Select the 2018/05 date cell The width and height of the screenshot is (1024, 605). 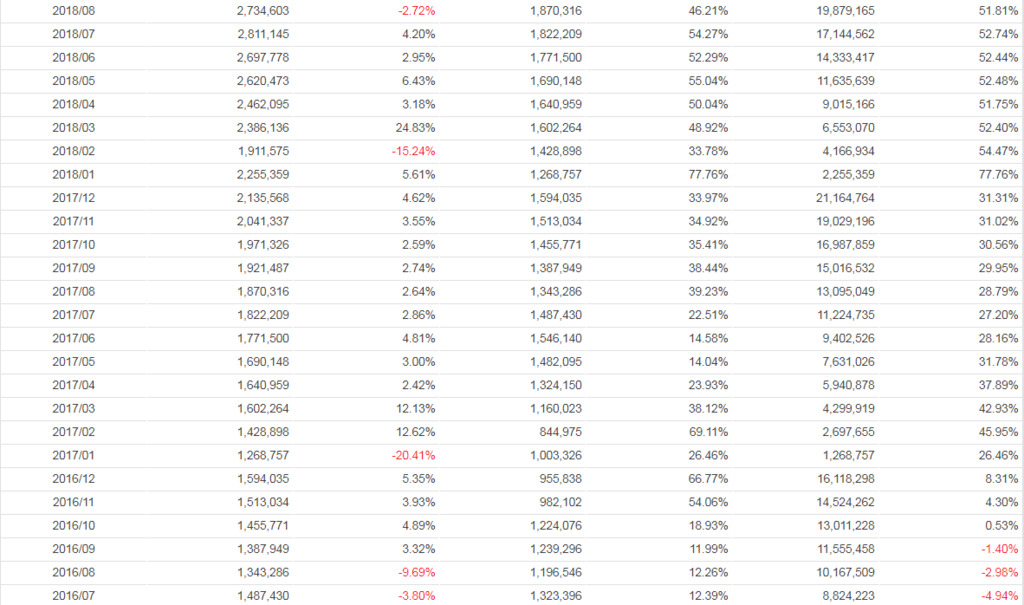(x=74, y=81)
